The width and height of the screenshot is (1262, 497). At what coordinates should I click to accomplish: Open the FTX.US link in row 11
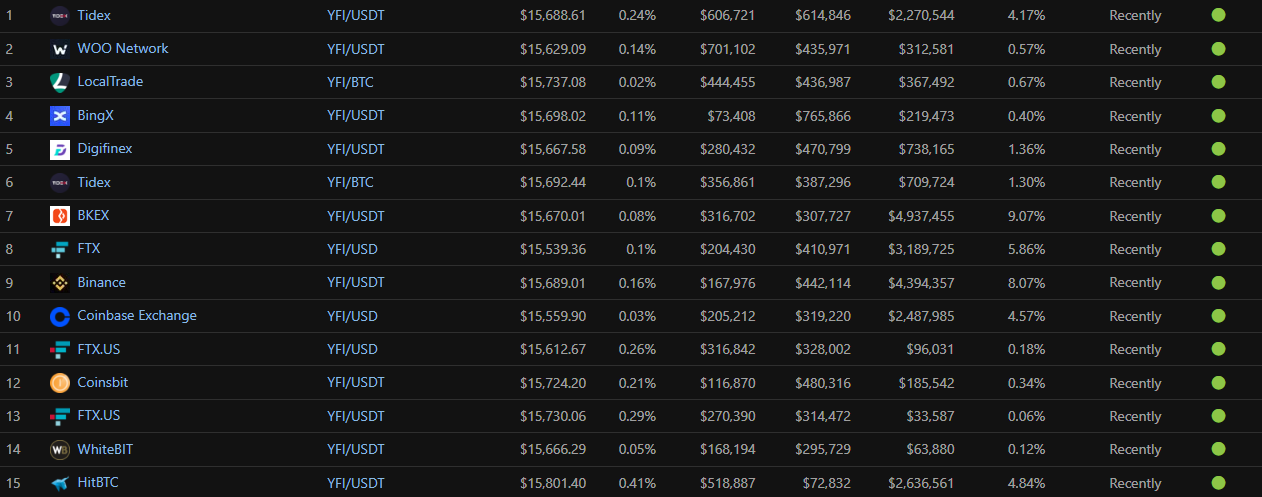tap(99, 349)
